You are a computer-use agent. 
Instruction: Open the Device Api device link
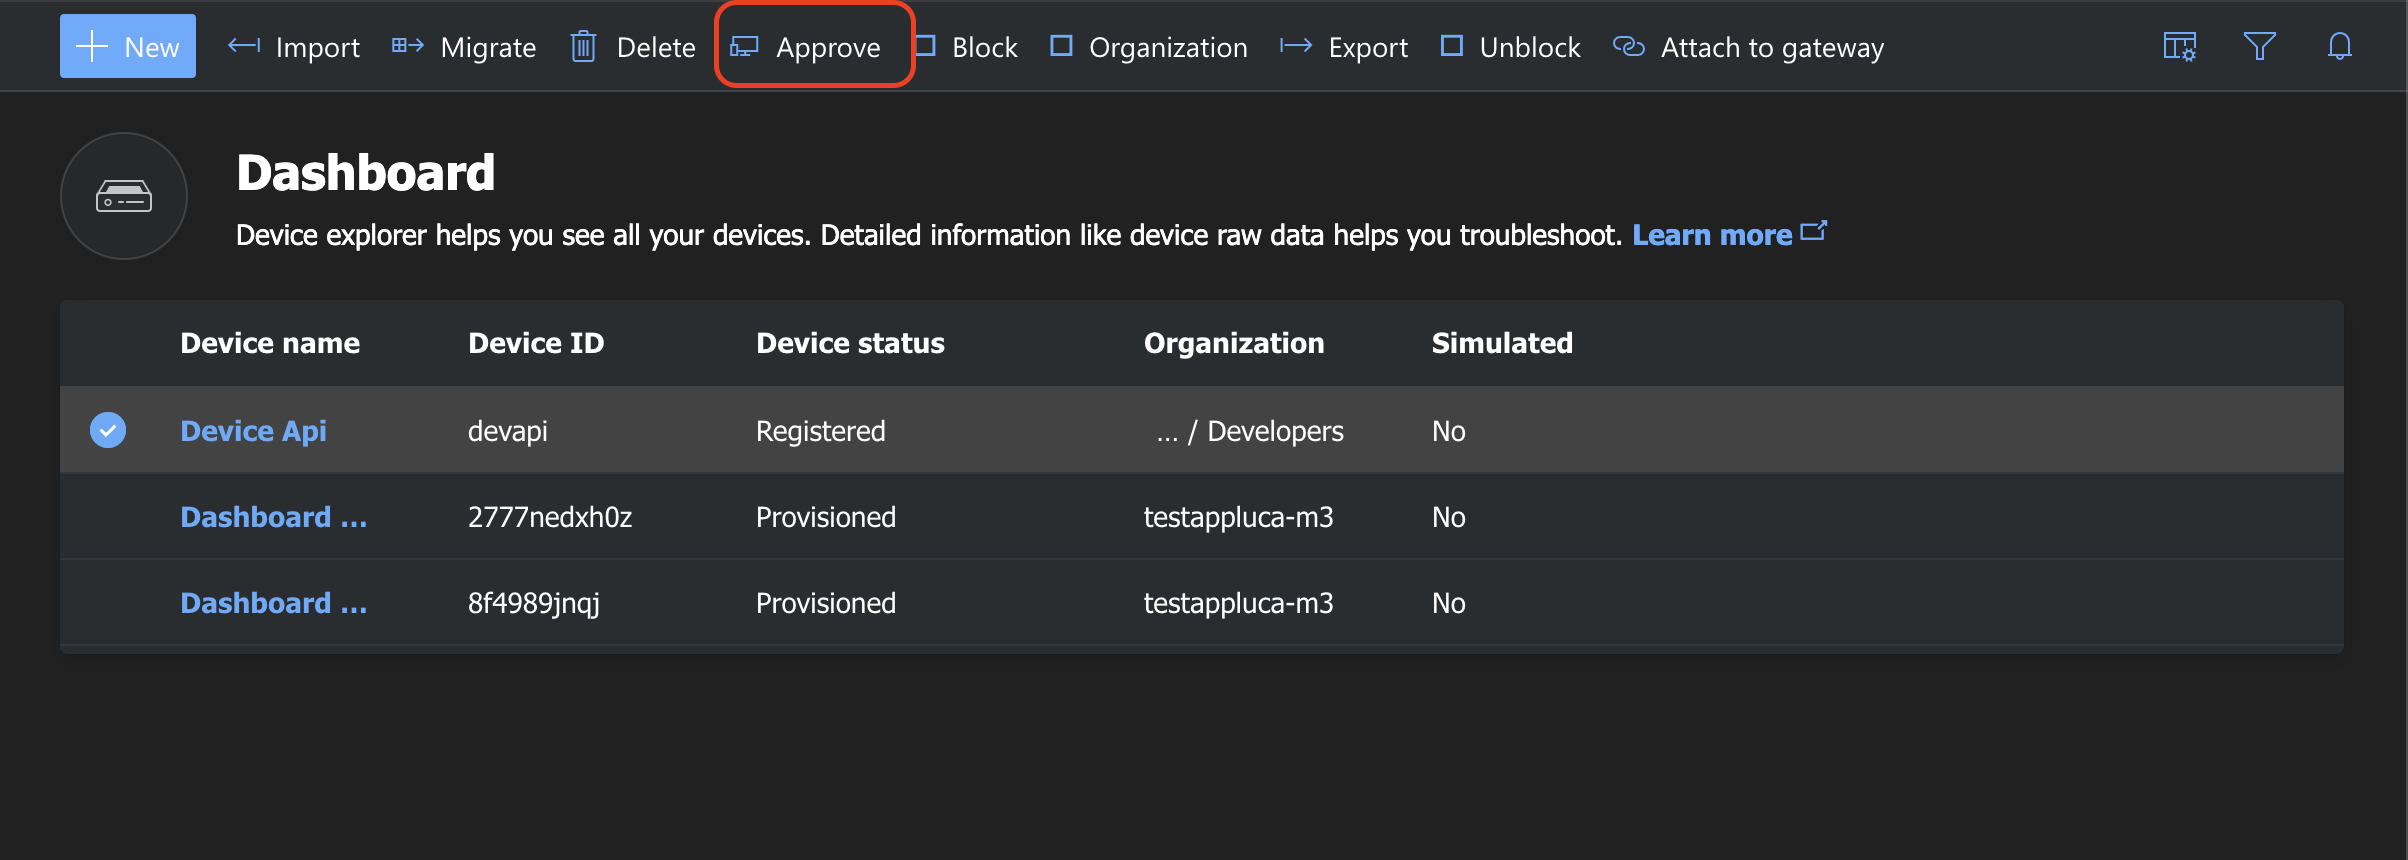(253, 431)
